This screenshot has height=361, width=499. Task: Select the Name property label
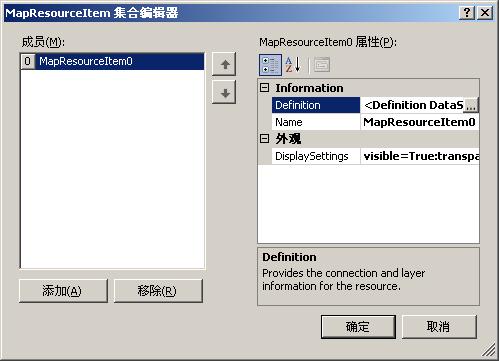[316, 122]
